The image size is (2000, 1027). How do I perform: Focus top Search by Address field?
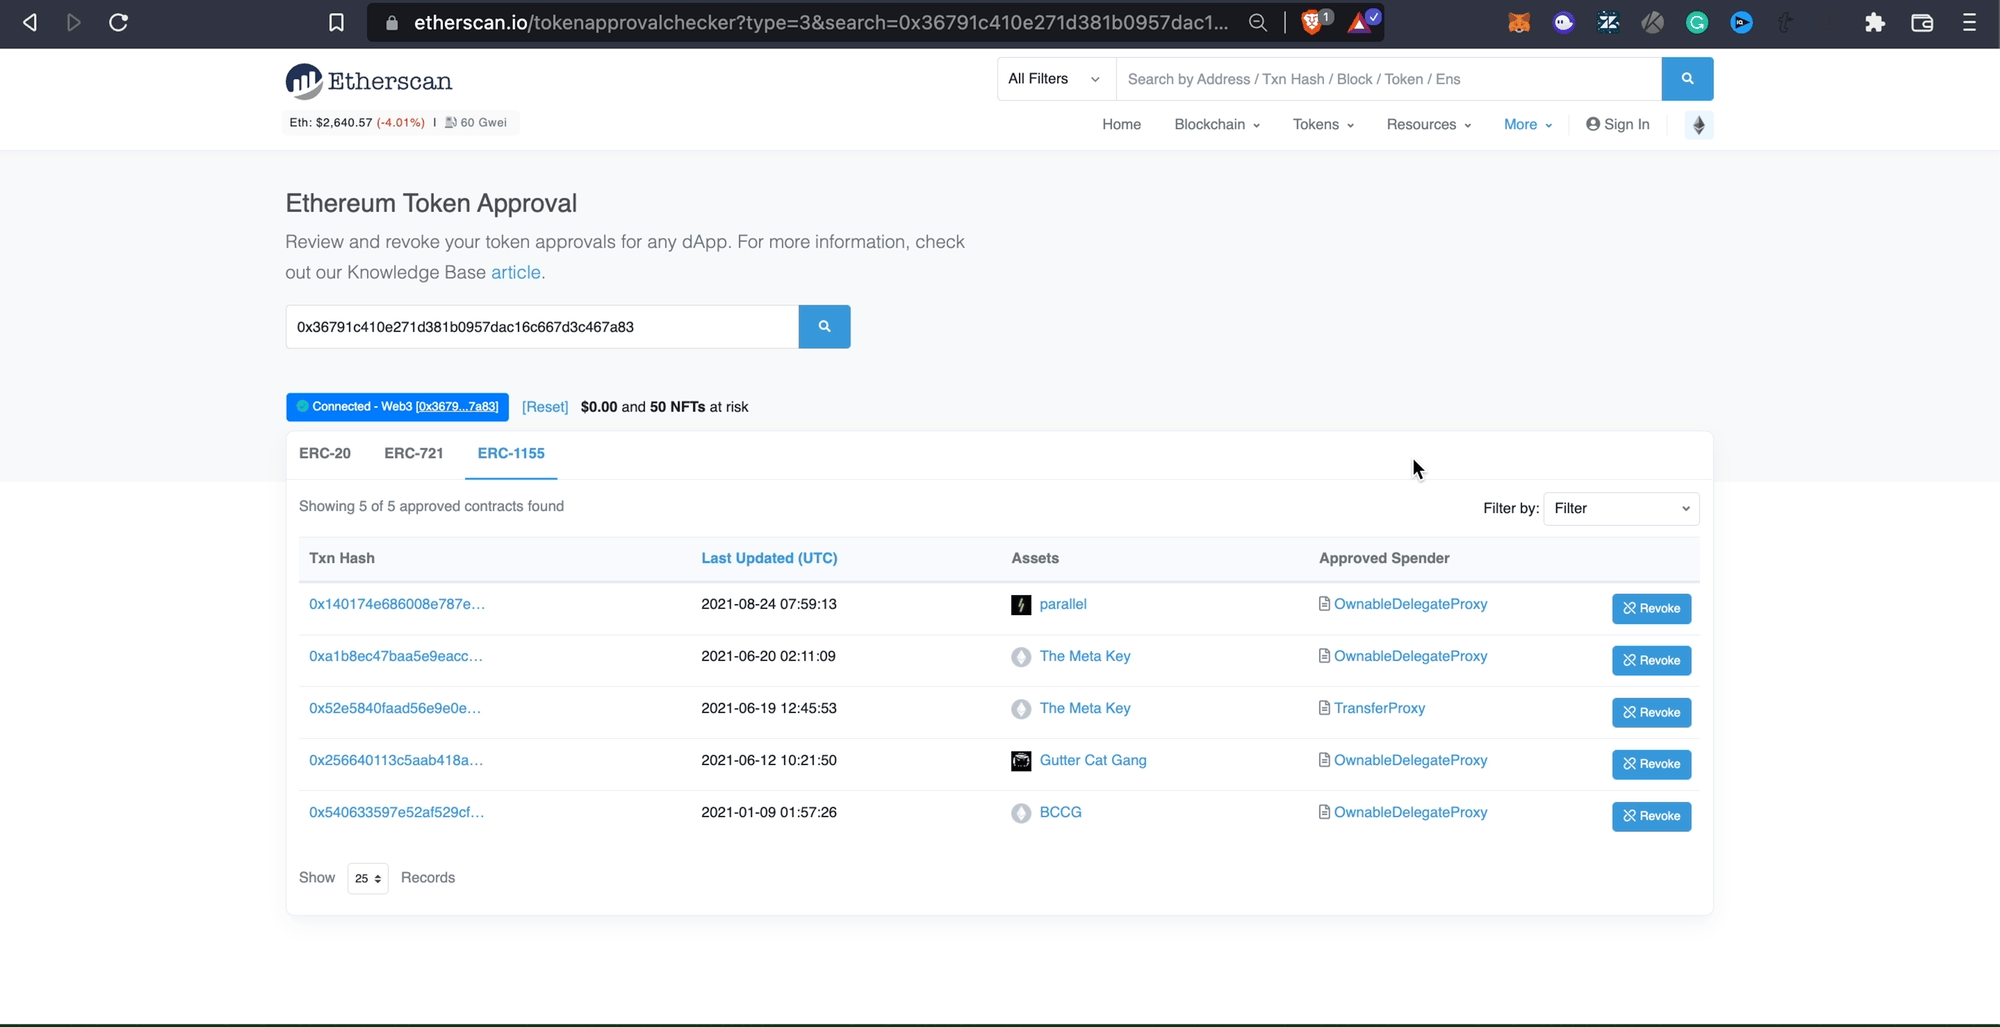pyautogui.click(x=1389, y=79)
